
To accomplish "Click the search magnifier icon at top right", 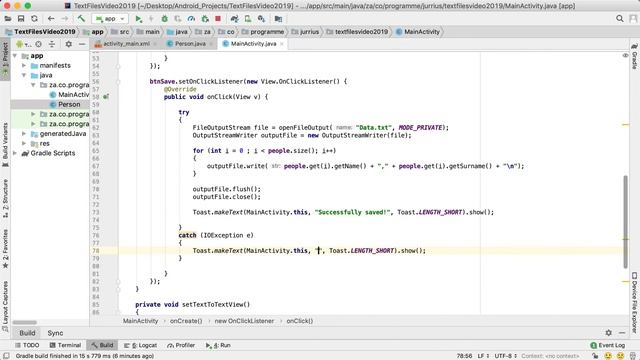I will [x=620, y=19].
